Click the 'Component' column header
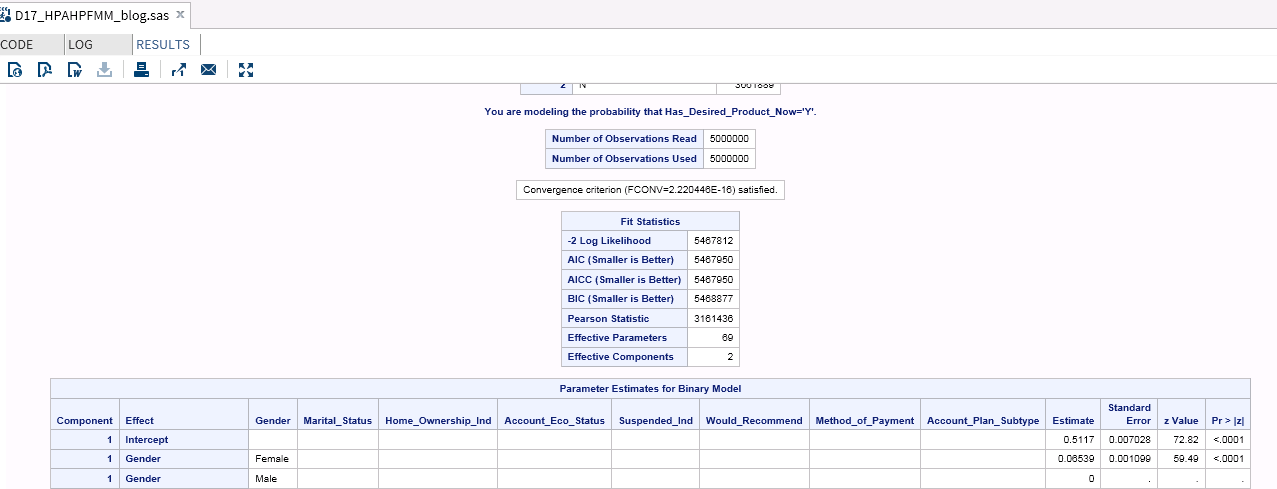The width and height of the screenshot is (1277, 489). pyautogui.click(x=84, y=420)
